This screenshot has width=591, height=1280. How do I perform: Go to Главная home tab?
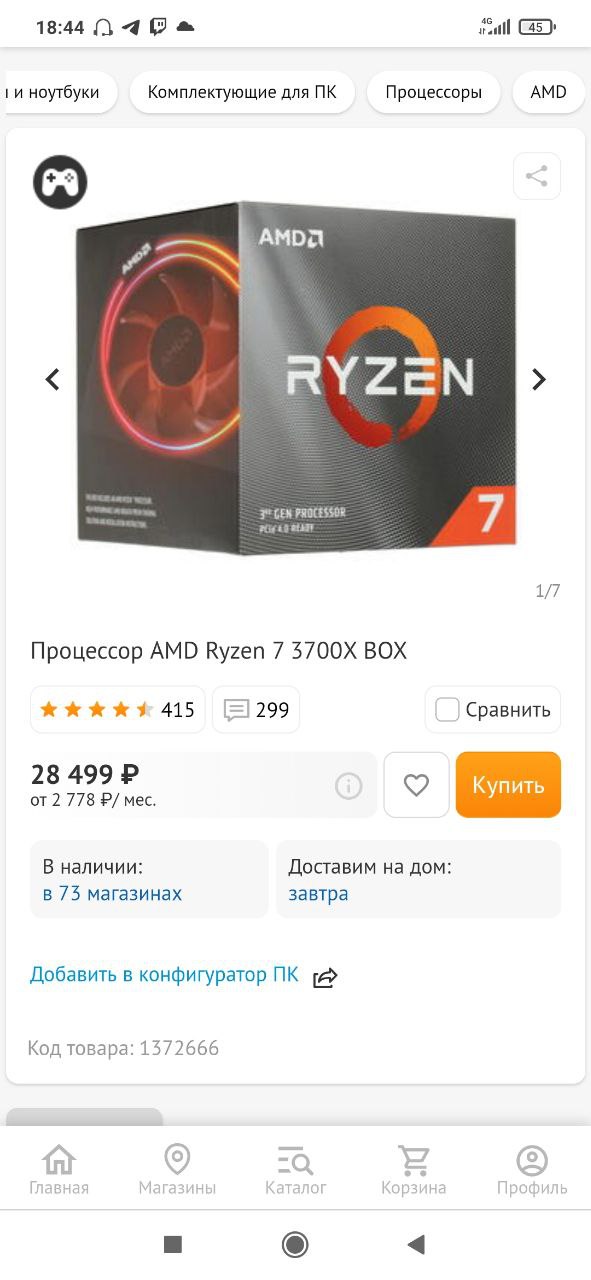click(59, 1171)
